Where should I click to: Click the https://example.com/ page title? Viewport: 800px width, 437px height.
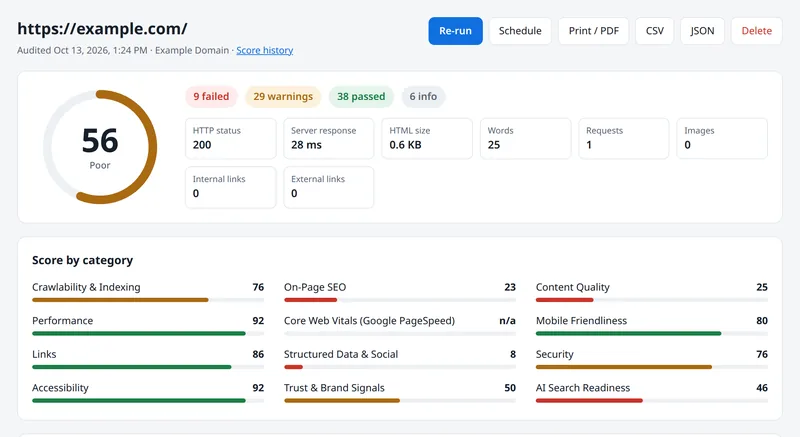tap(102, 29)
